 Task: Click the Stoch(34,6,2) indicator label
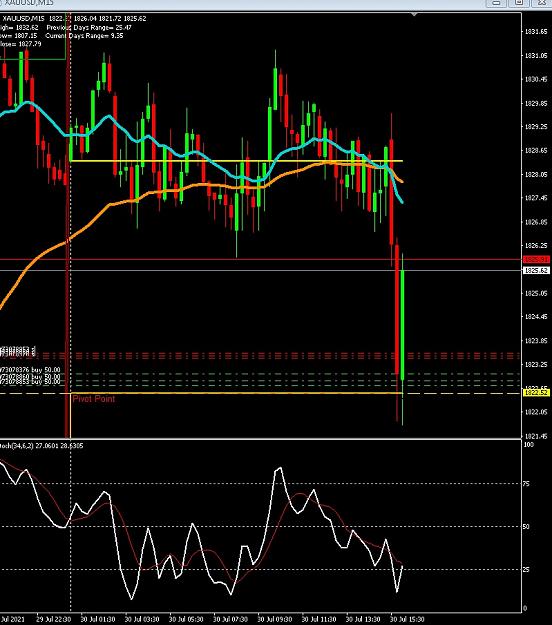tap(41, 446)
